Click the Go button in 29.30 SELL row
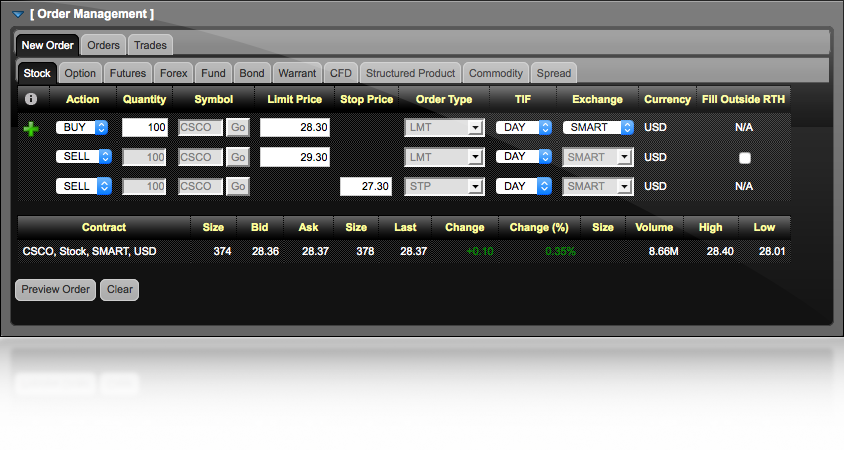Image resolution: width=844 pixels, height=450 pixels. (x=238, y=157)
